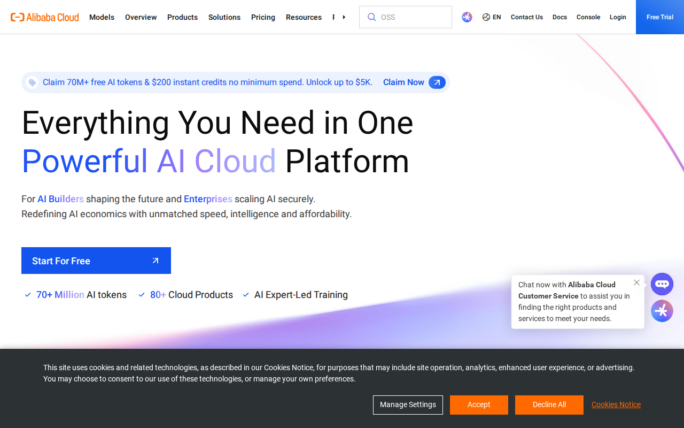Click the purple AI sparkle floating button

pyautogui.click(x=661, y=311)
